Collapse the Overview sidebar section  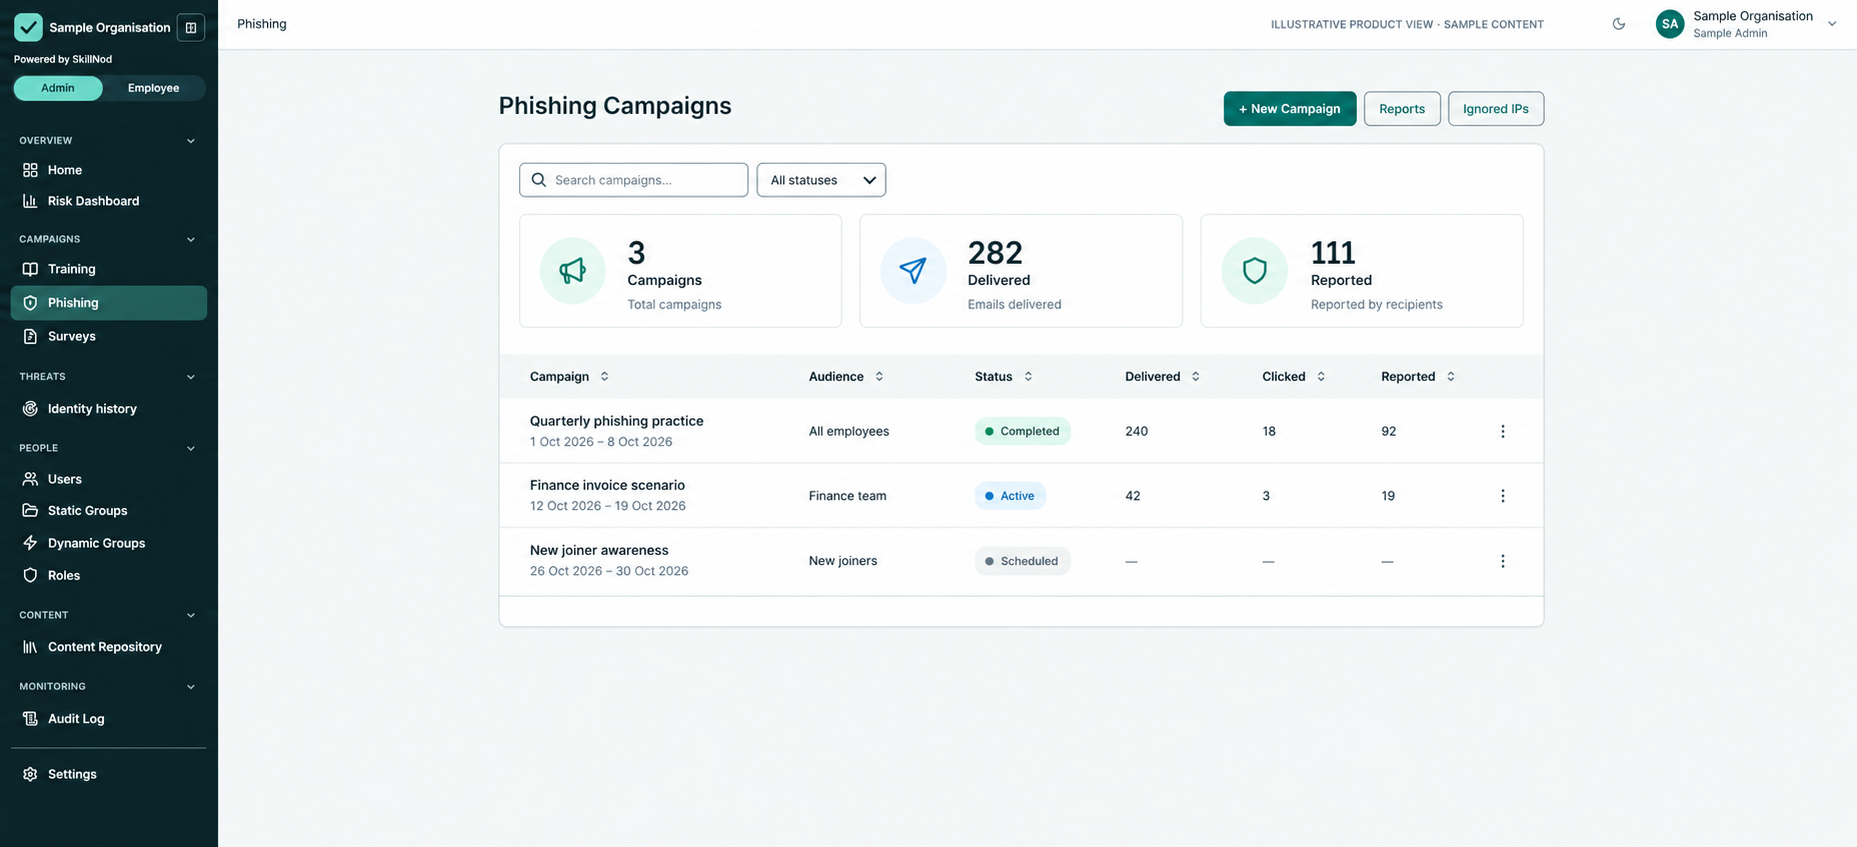pyautogui.click(x=190, y=141)
